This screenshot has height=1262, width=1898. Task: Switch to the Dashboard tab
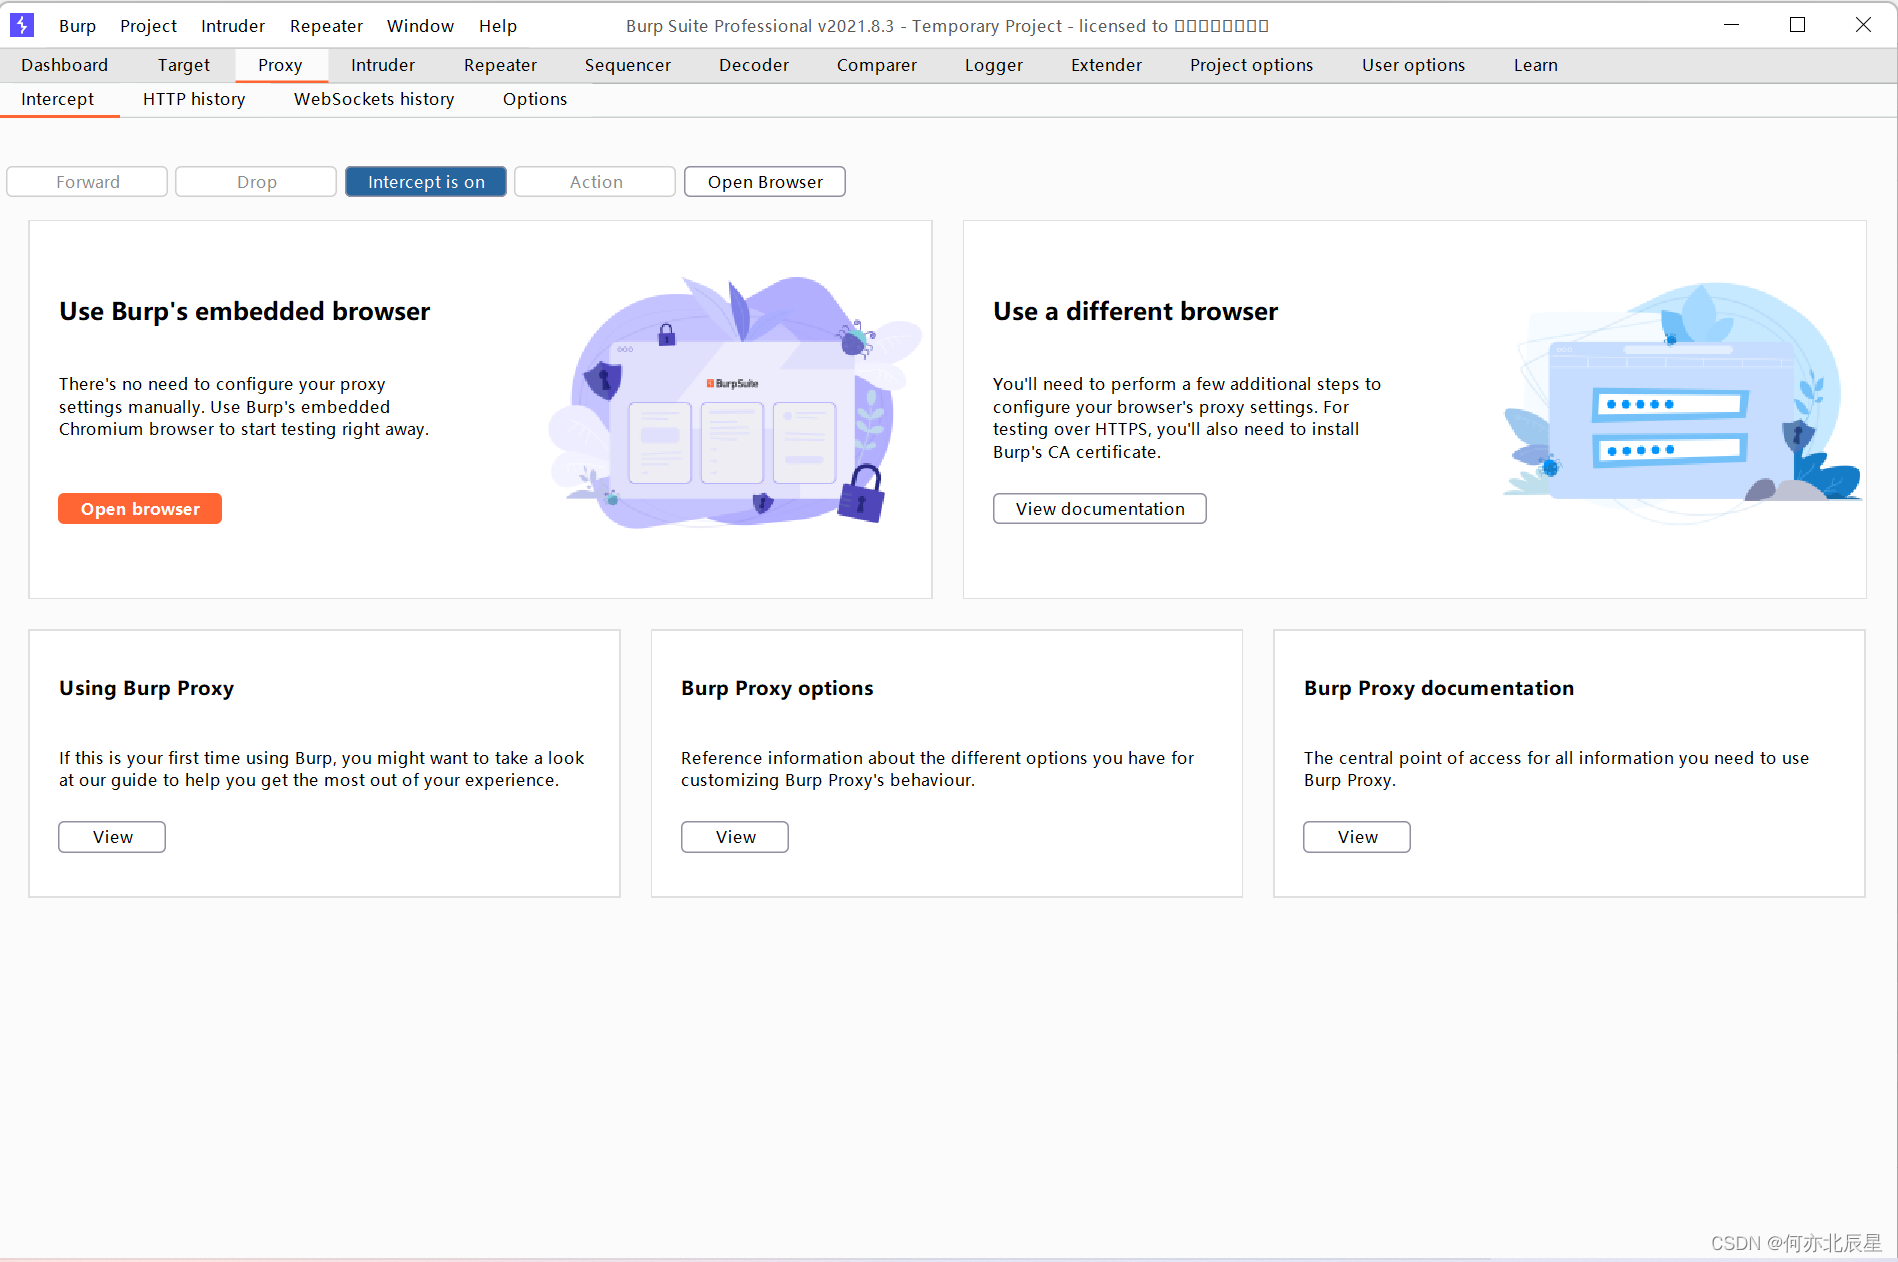[x=64, y=65]
